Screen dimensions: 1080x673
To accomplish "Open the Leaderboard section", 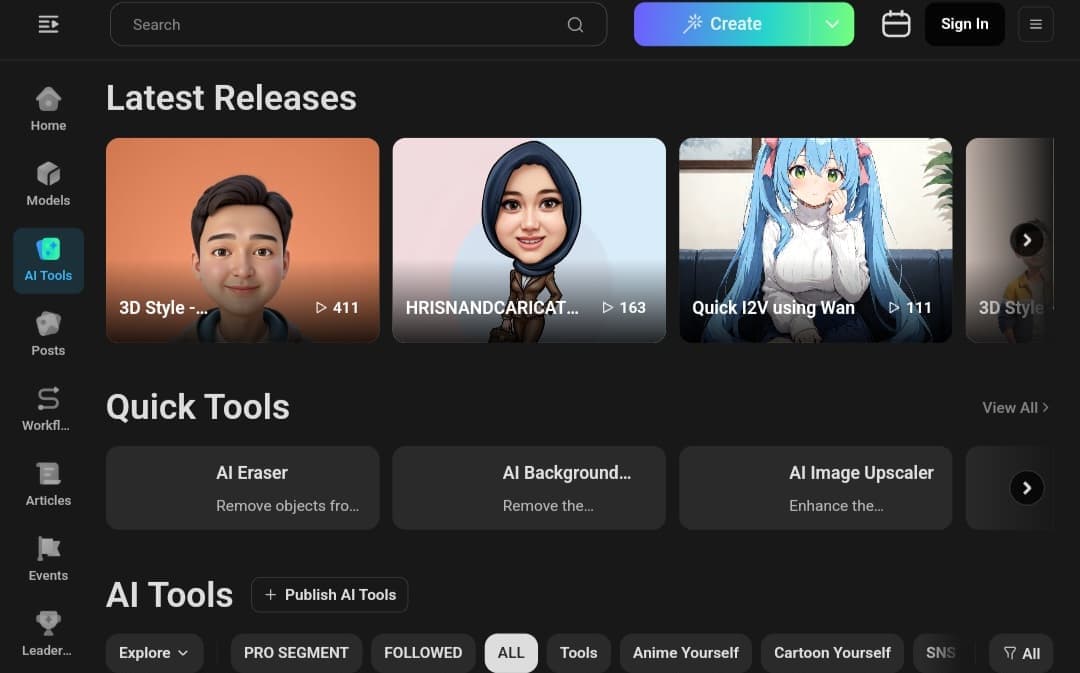I will click(48, 628).
